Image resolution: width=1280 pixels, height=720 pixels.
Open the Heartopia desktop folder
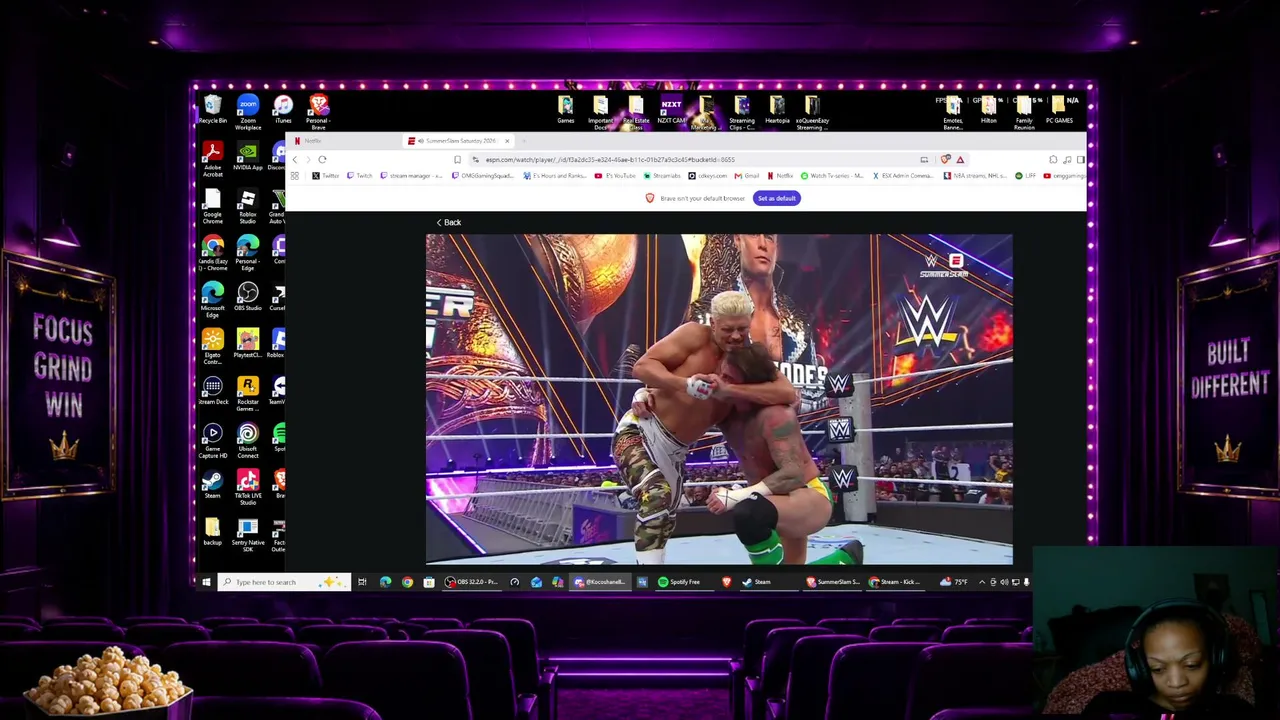click(x=777, y=109)
